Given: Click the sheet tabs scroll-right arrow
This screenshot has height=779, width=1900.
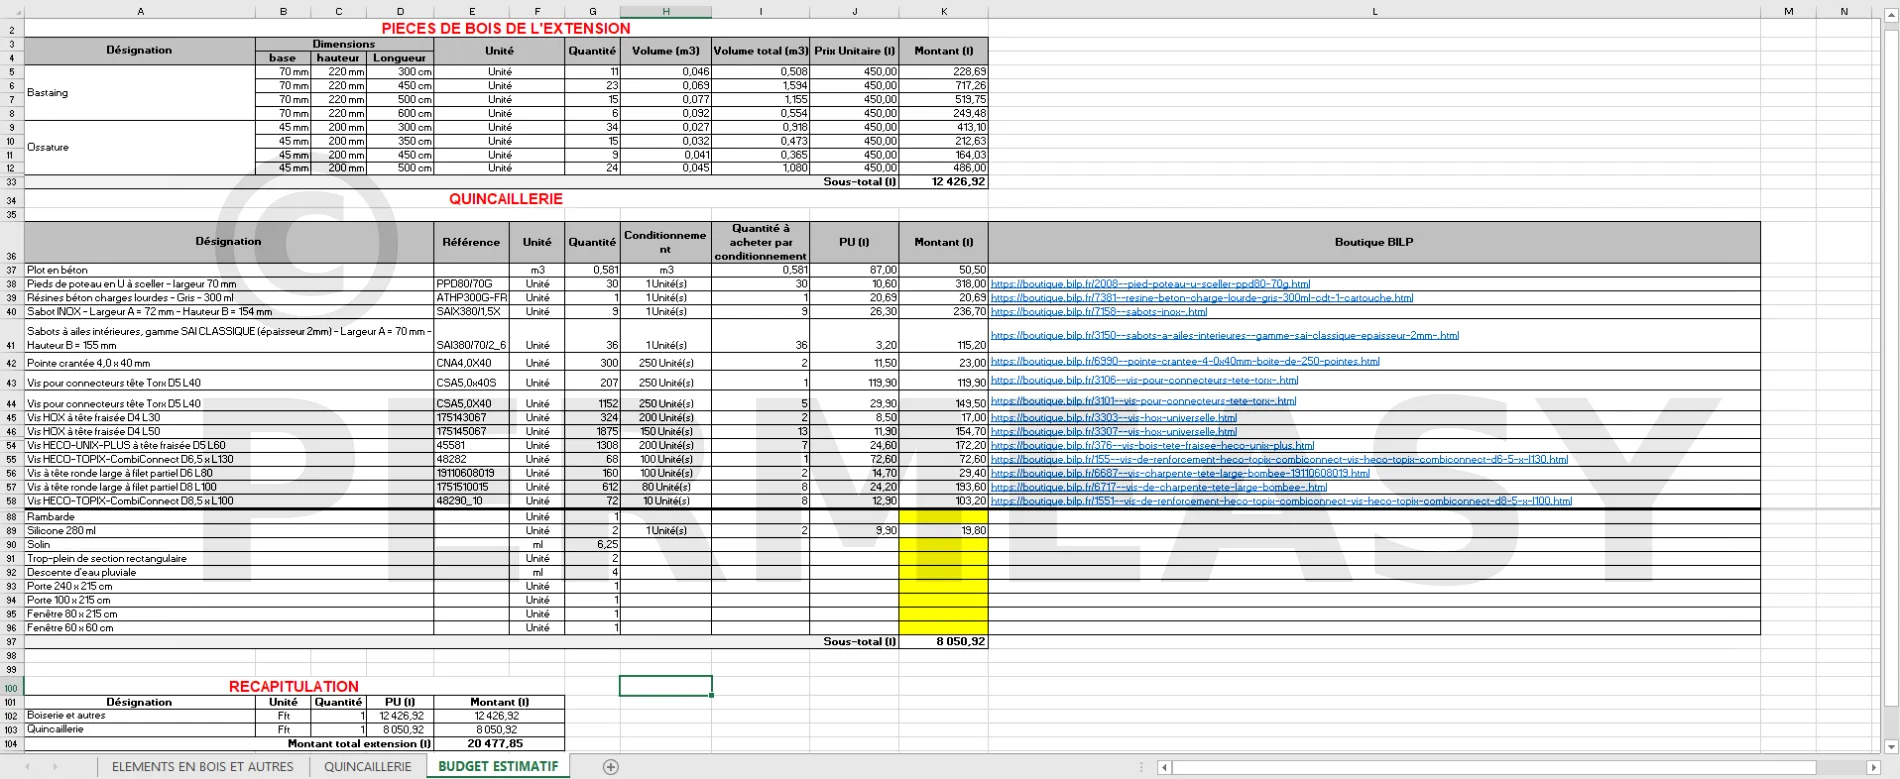Looking at the screenshot, I should coord(55,767).
